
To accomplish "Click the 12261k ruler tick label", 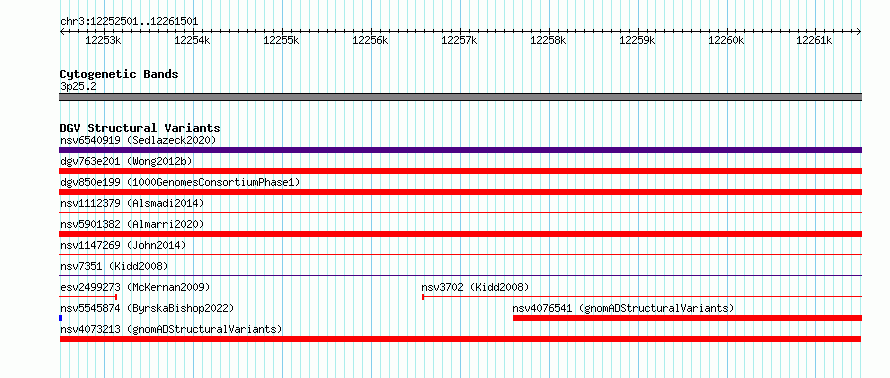I will pyautogui.click(x=815, y=40).
